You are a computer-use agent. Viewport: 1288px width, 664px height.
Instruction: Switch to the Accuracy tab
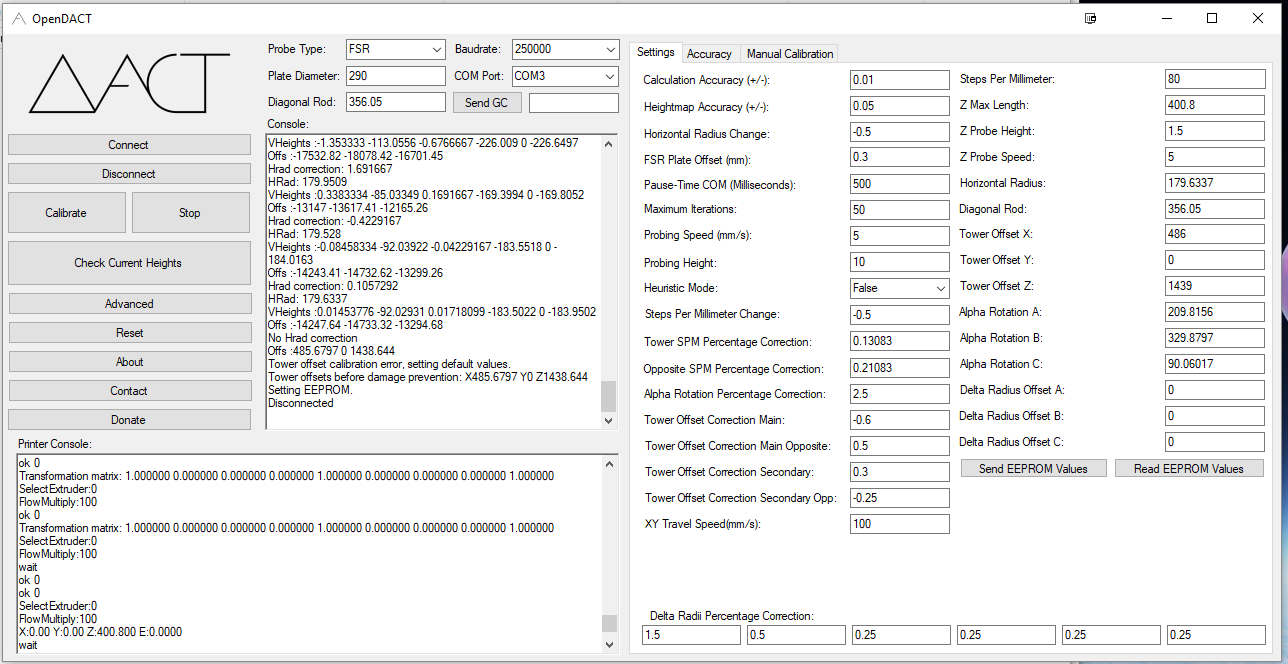coord(709,54)
